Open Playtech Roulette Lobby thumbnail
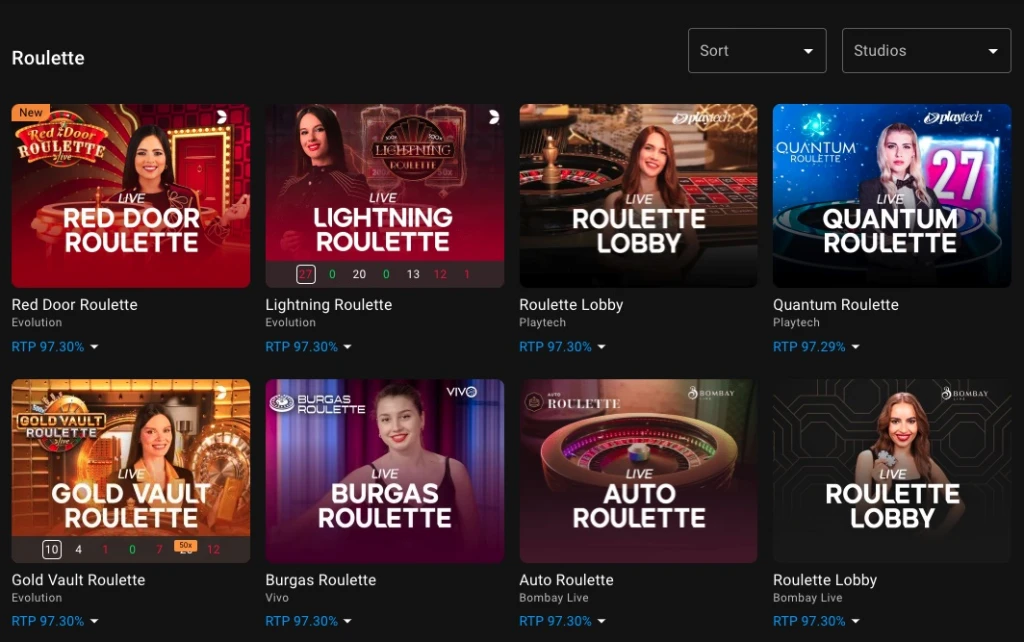The image size is (1024, 642). coord(638,196)
